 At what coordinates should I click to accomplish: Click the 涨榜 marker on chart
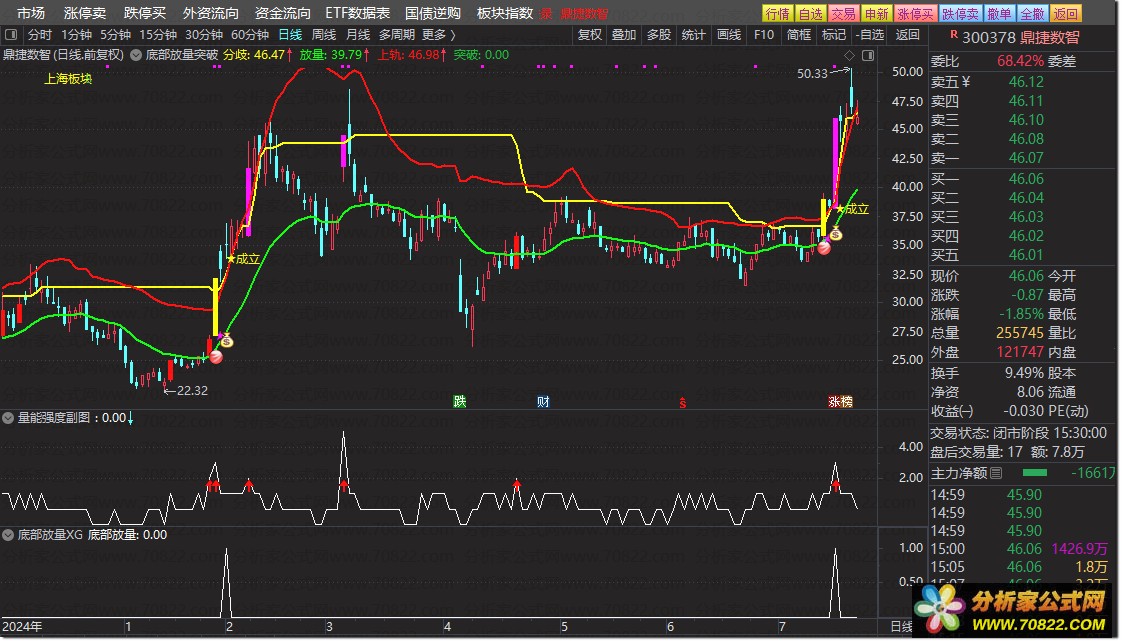pyautogui.click(x=840, y=401)
